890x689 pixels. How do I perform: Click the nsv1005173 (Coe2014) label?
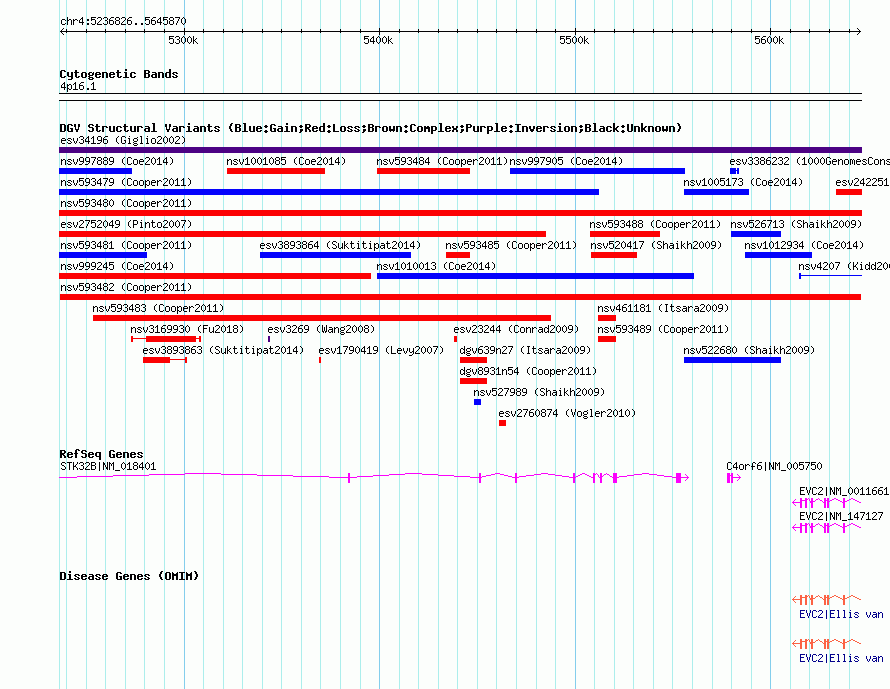(x=743, y=182)
